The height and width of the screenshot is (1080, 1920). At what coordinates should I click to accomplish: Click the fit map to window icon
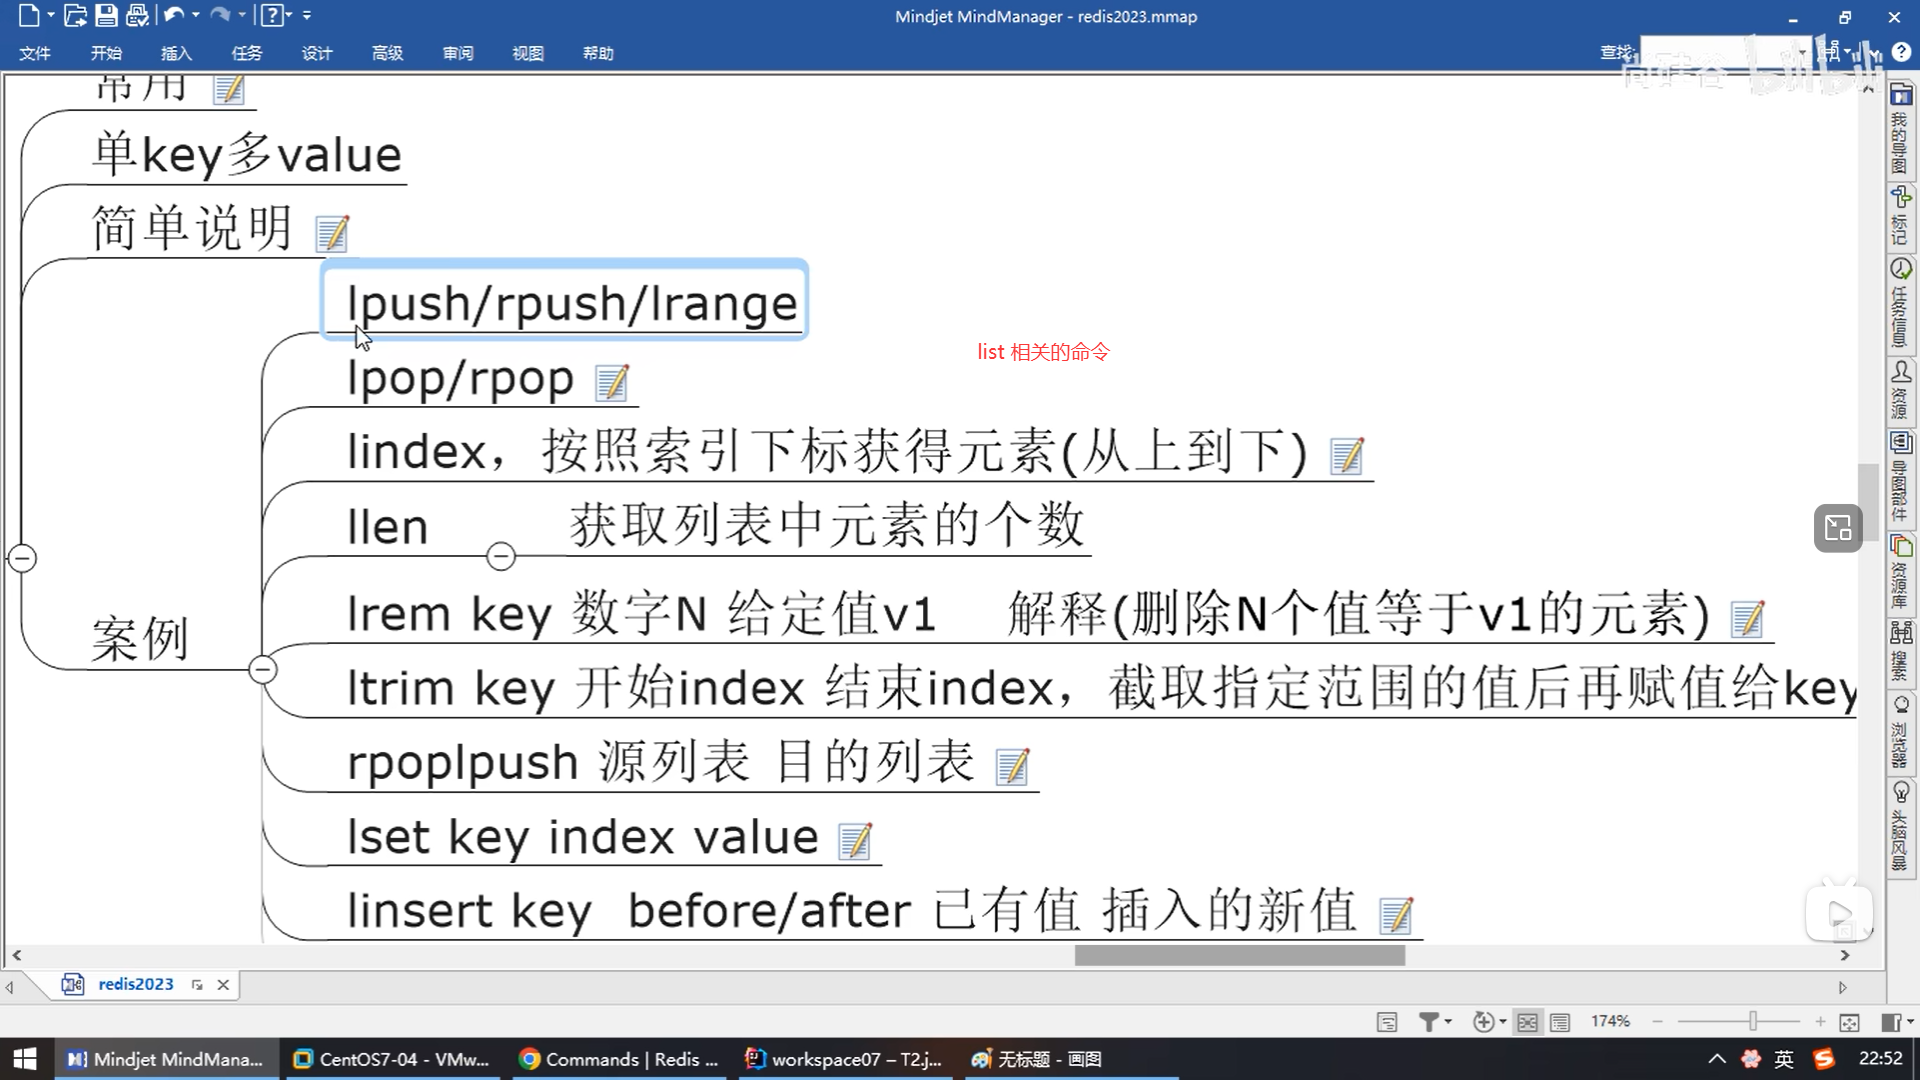point(1849,1021)
